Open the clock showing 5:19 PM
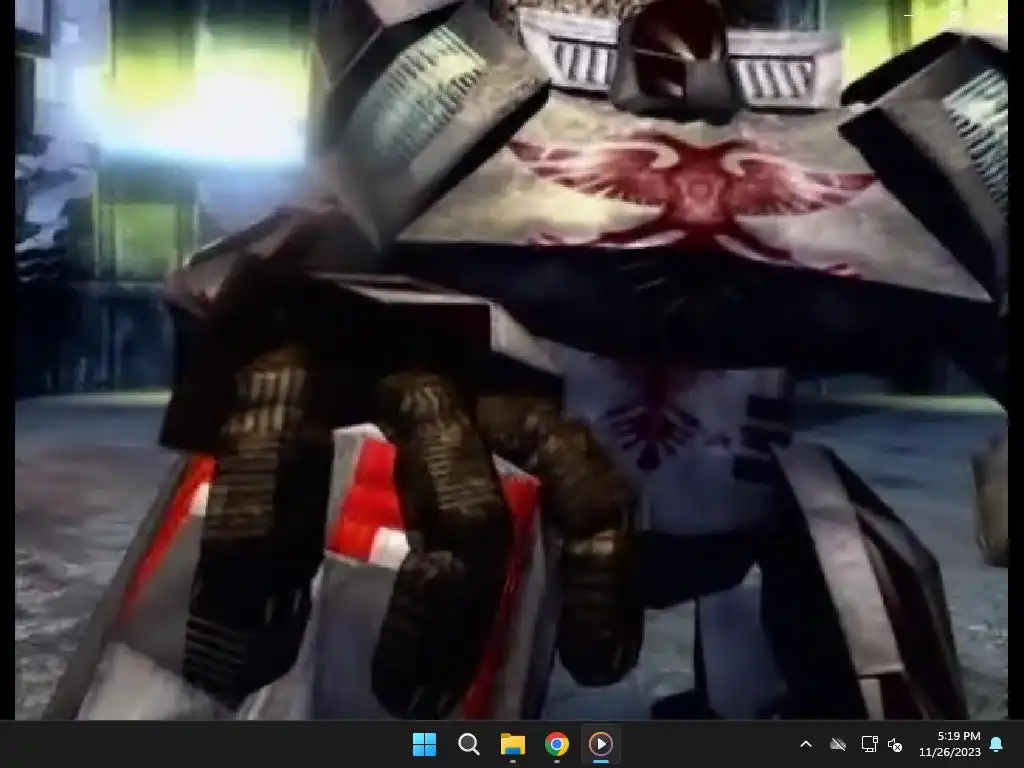 (x=950, y=744)
